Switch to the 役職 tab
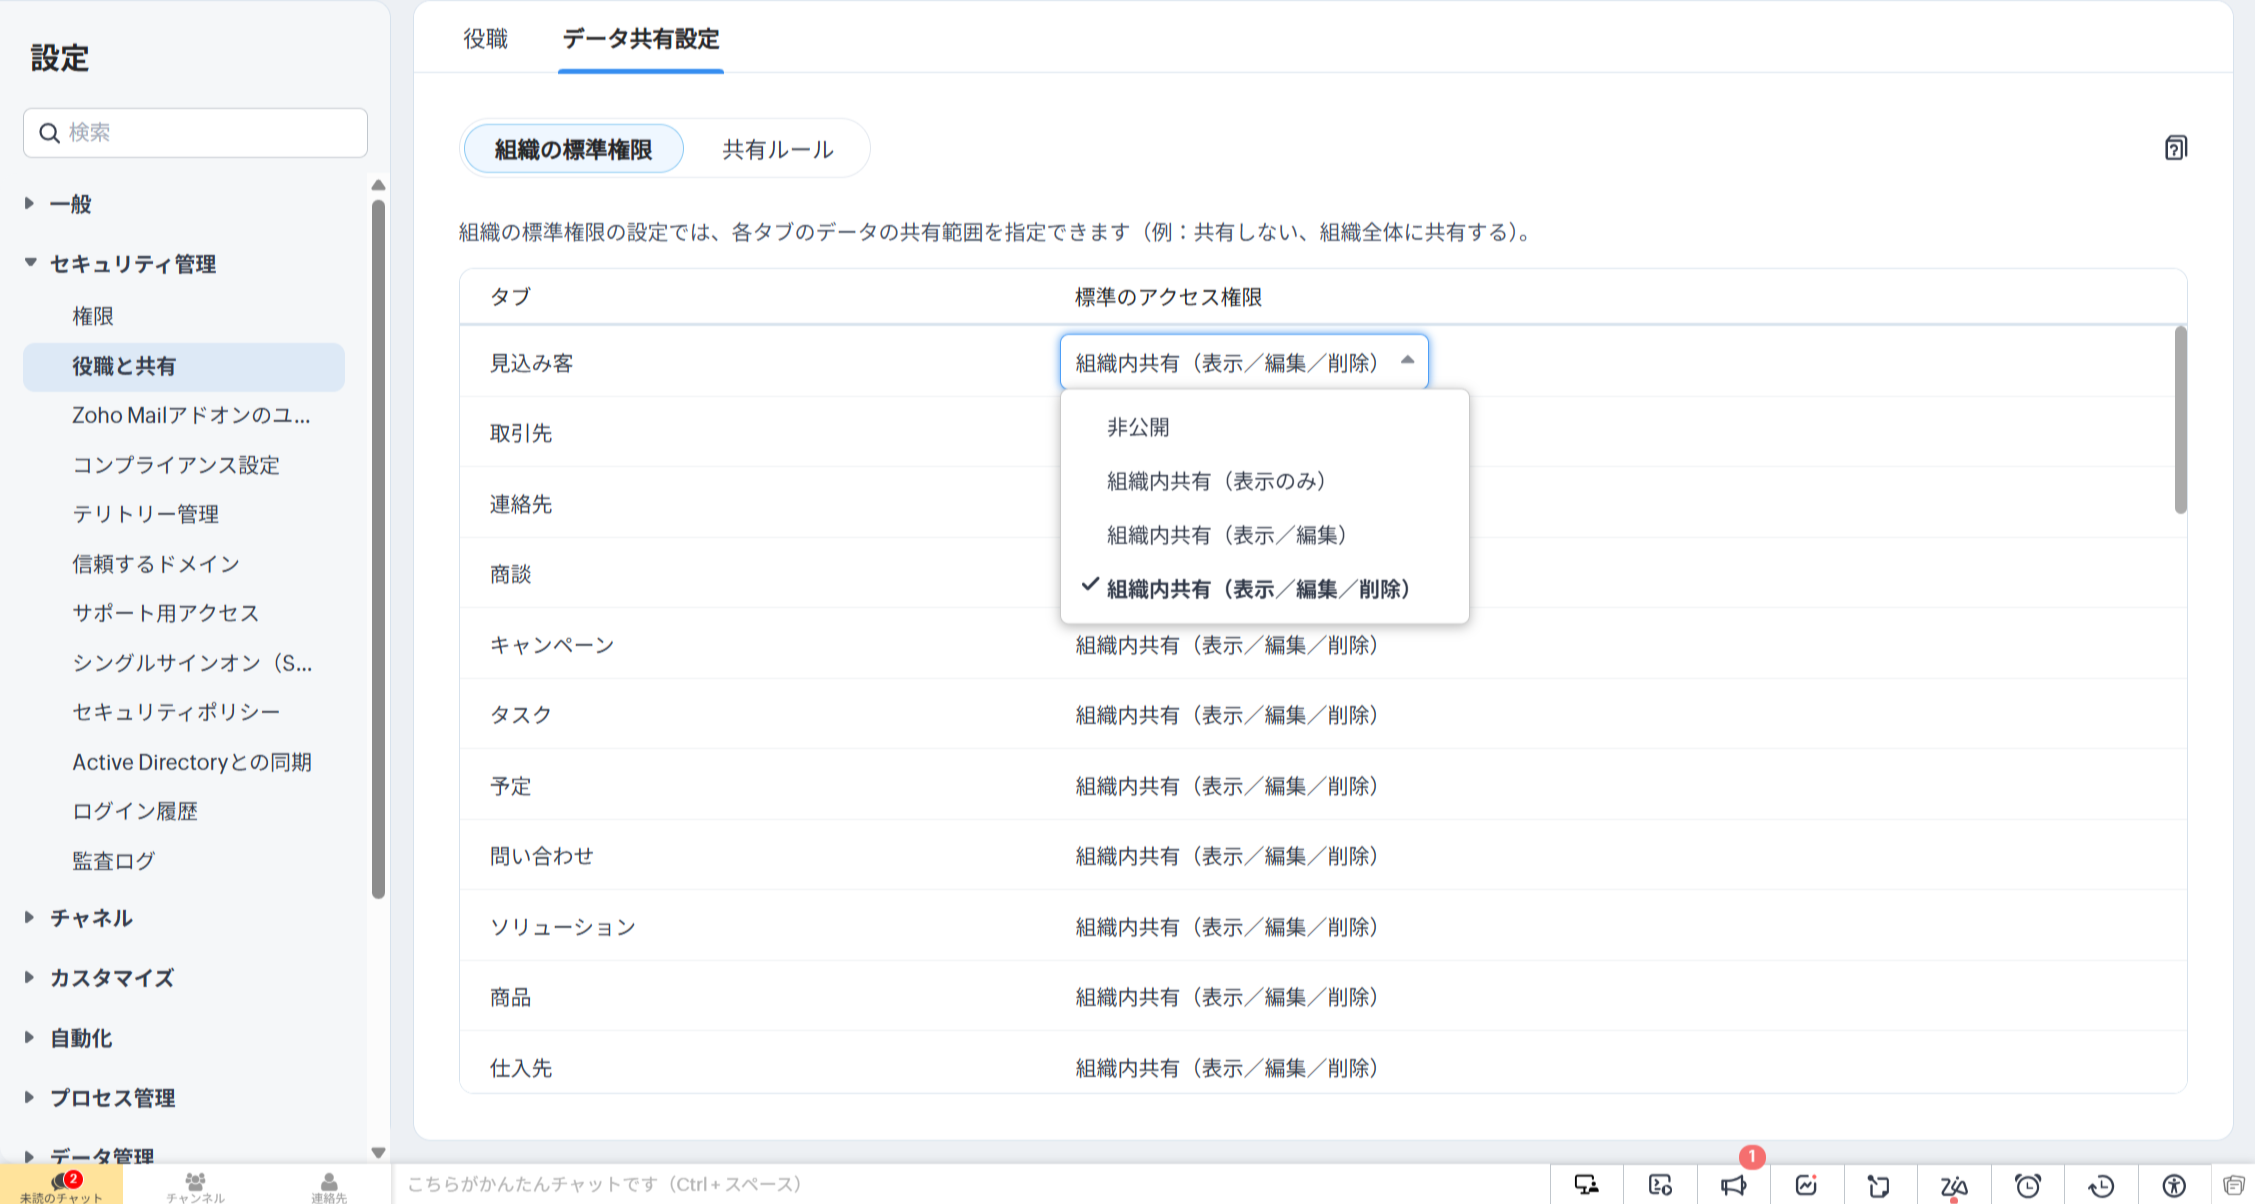 pos(486,39)
